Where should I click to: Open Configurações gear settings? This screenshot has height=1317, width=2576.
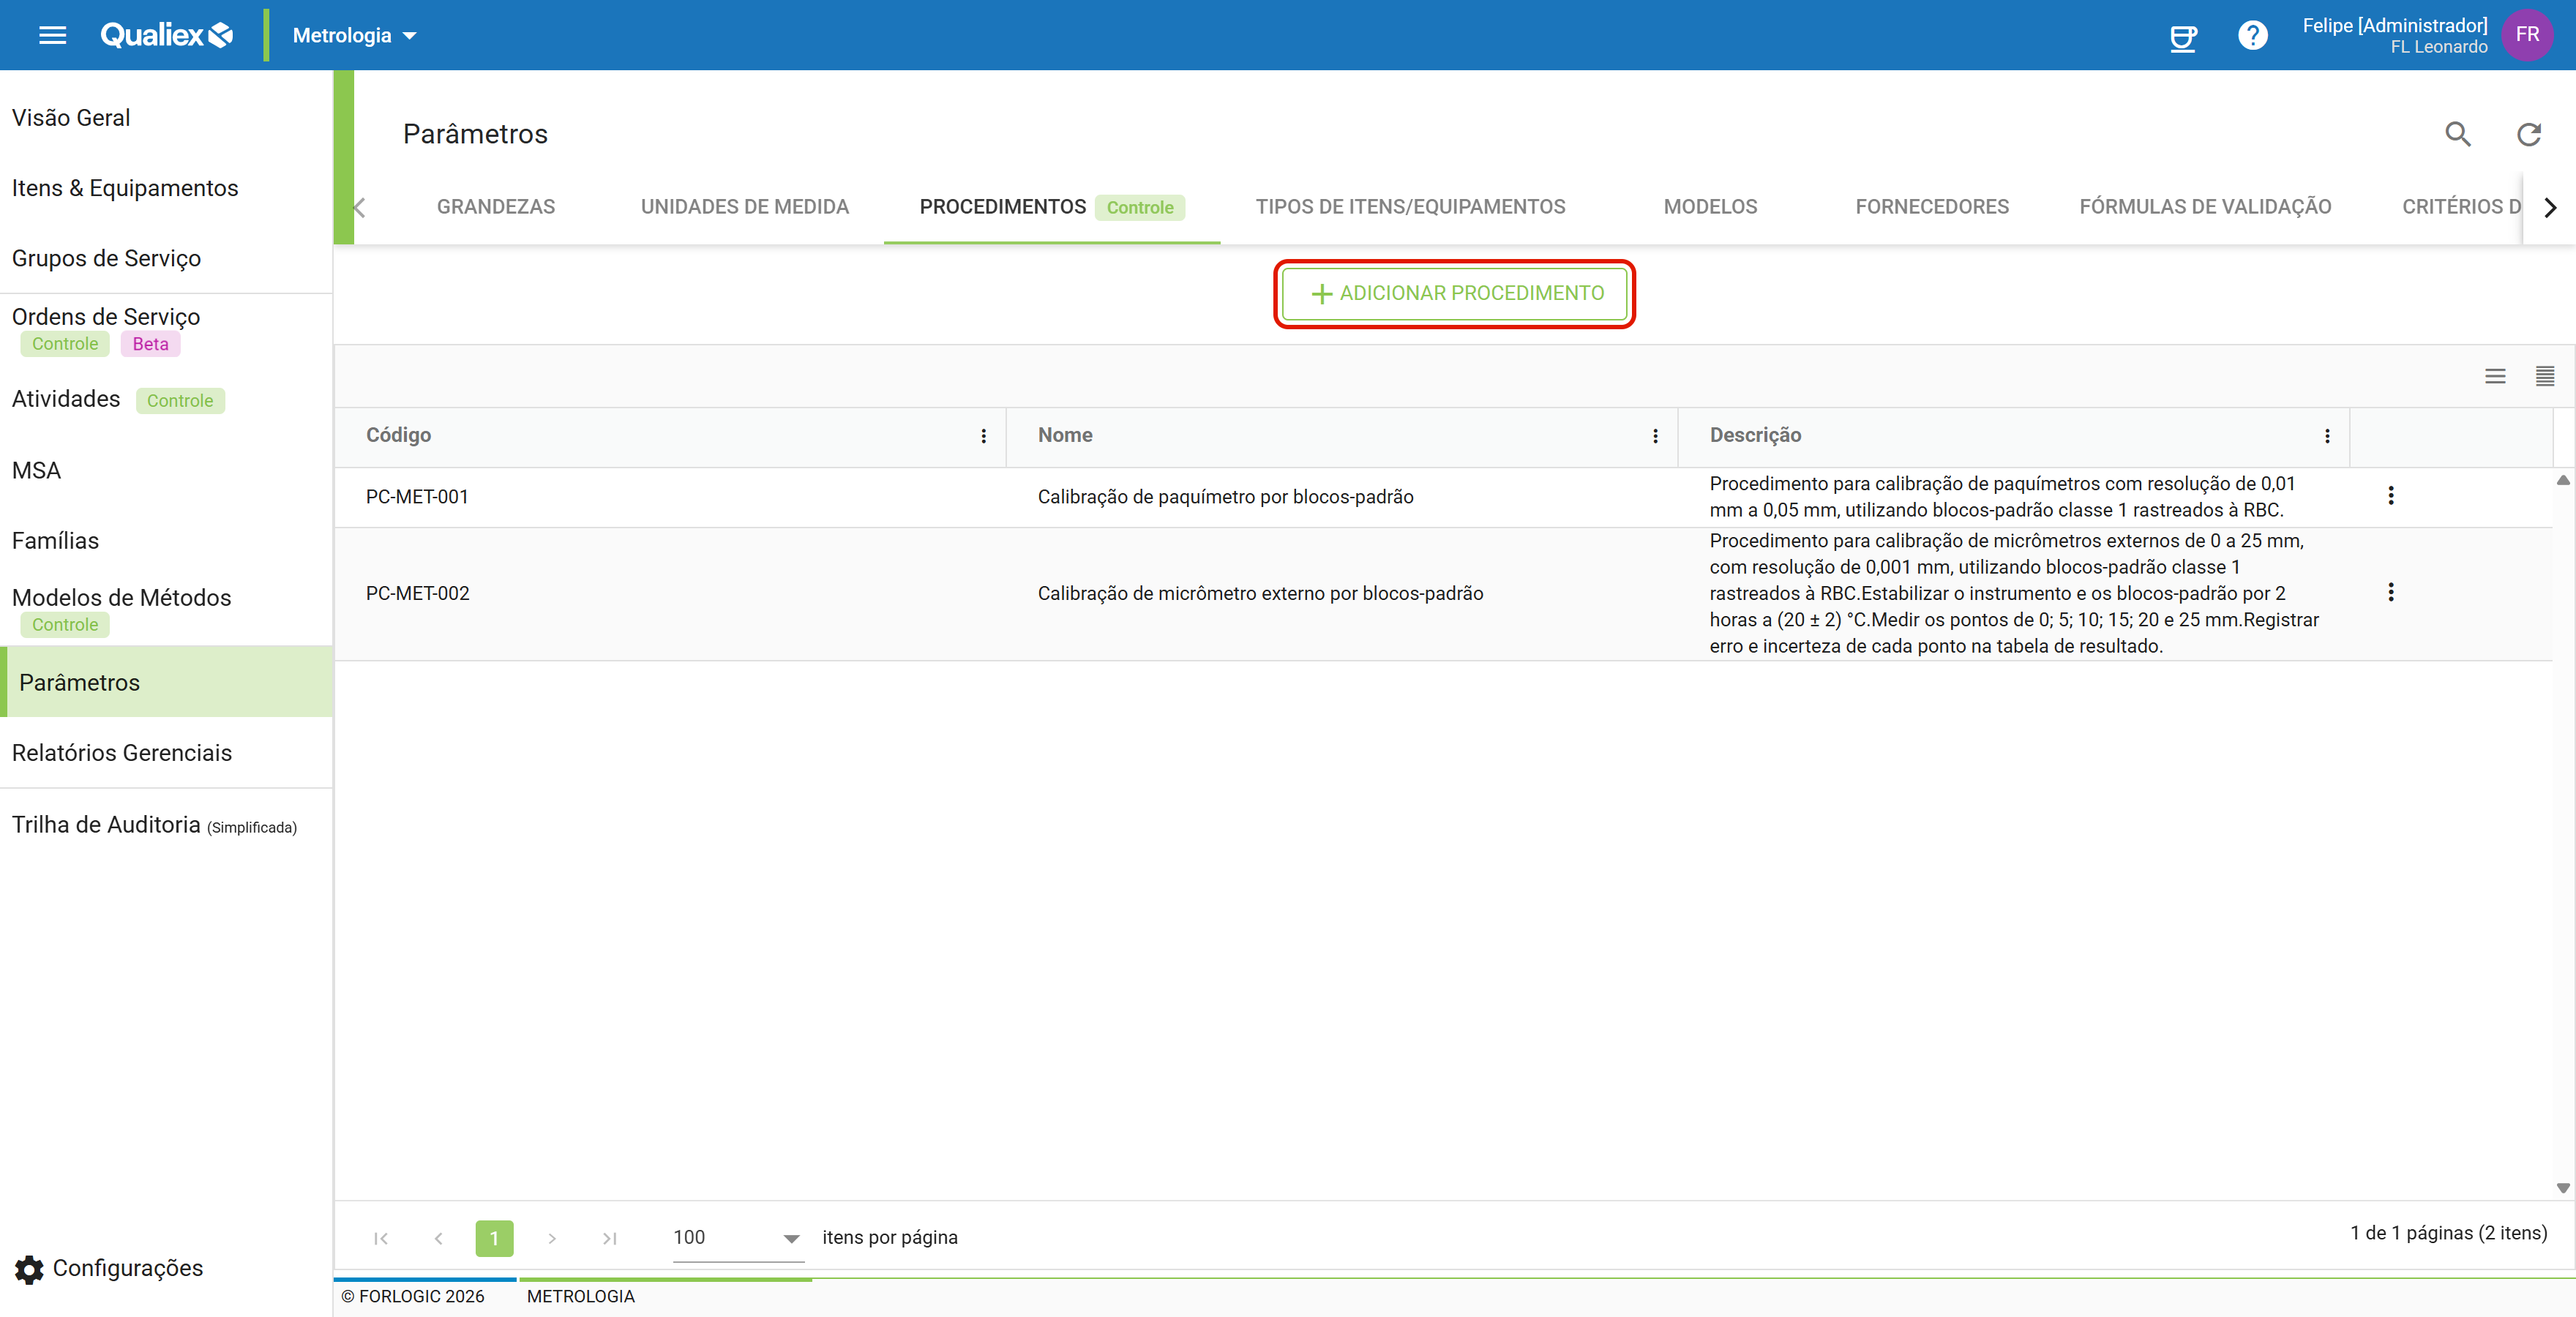pyautogui.click(x=109, y=1268)
